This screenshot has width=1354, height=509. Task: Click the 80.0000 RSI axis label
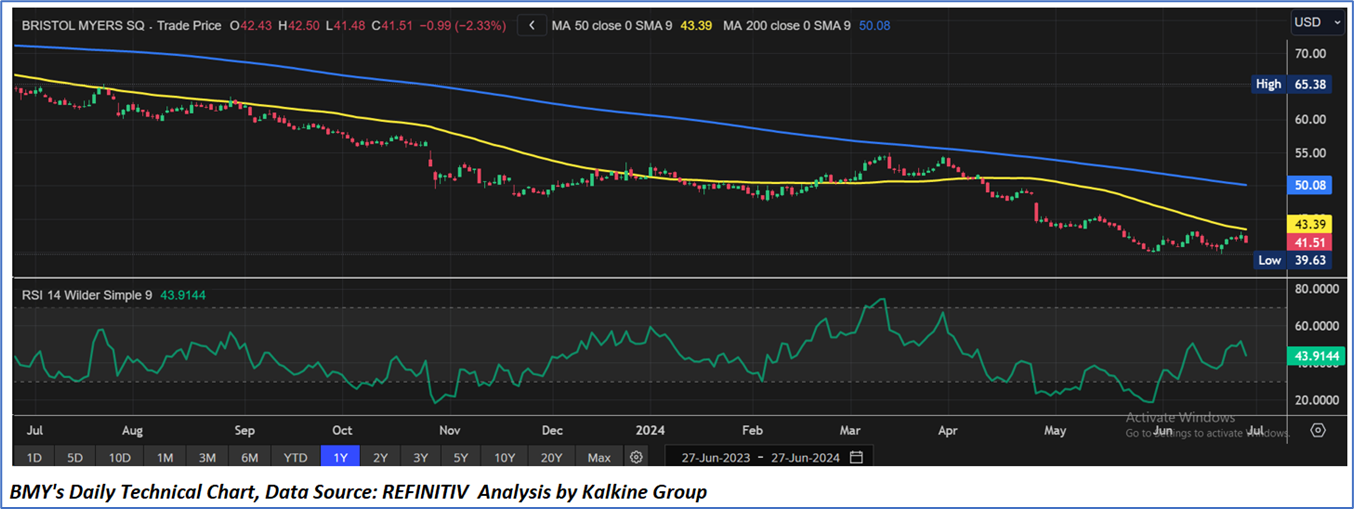tap(1316, 289)
